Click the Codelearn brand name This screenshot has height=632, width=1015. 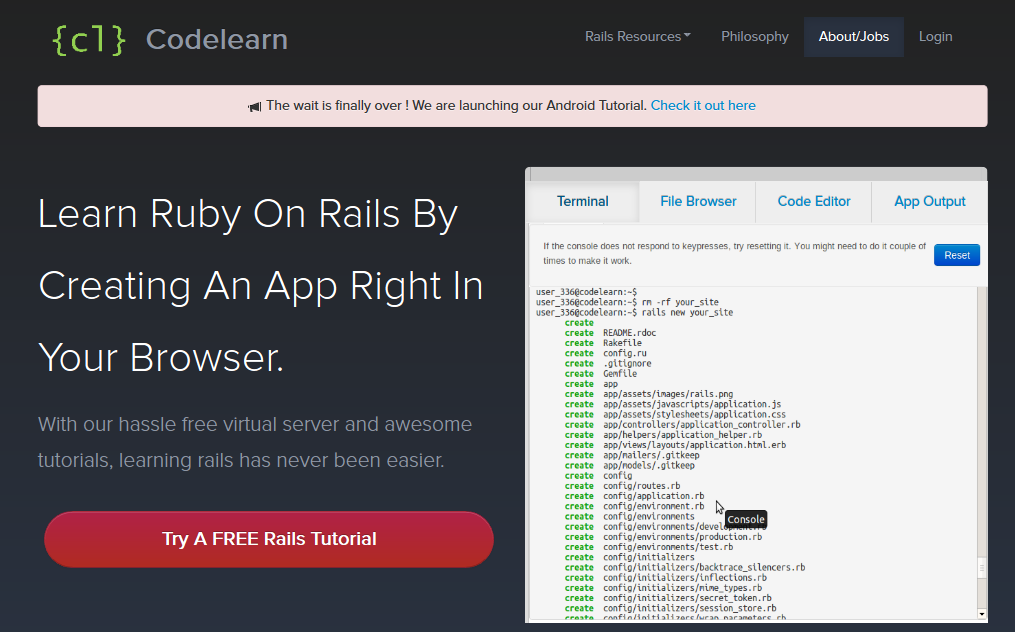pos(217,40)
